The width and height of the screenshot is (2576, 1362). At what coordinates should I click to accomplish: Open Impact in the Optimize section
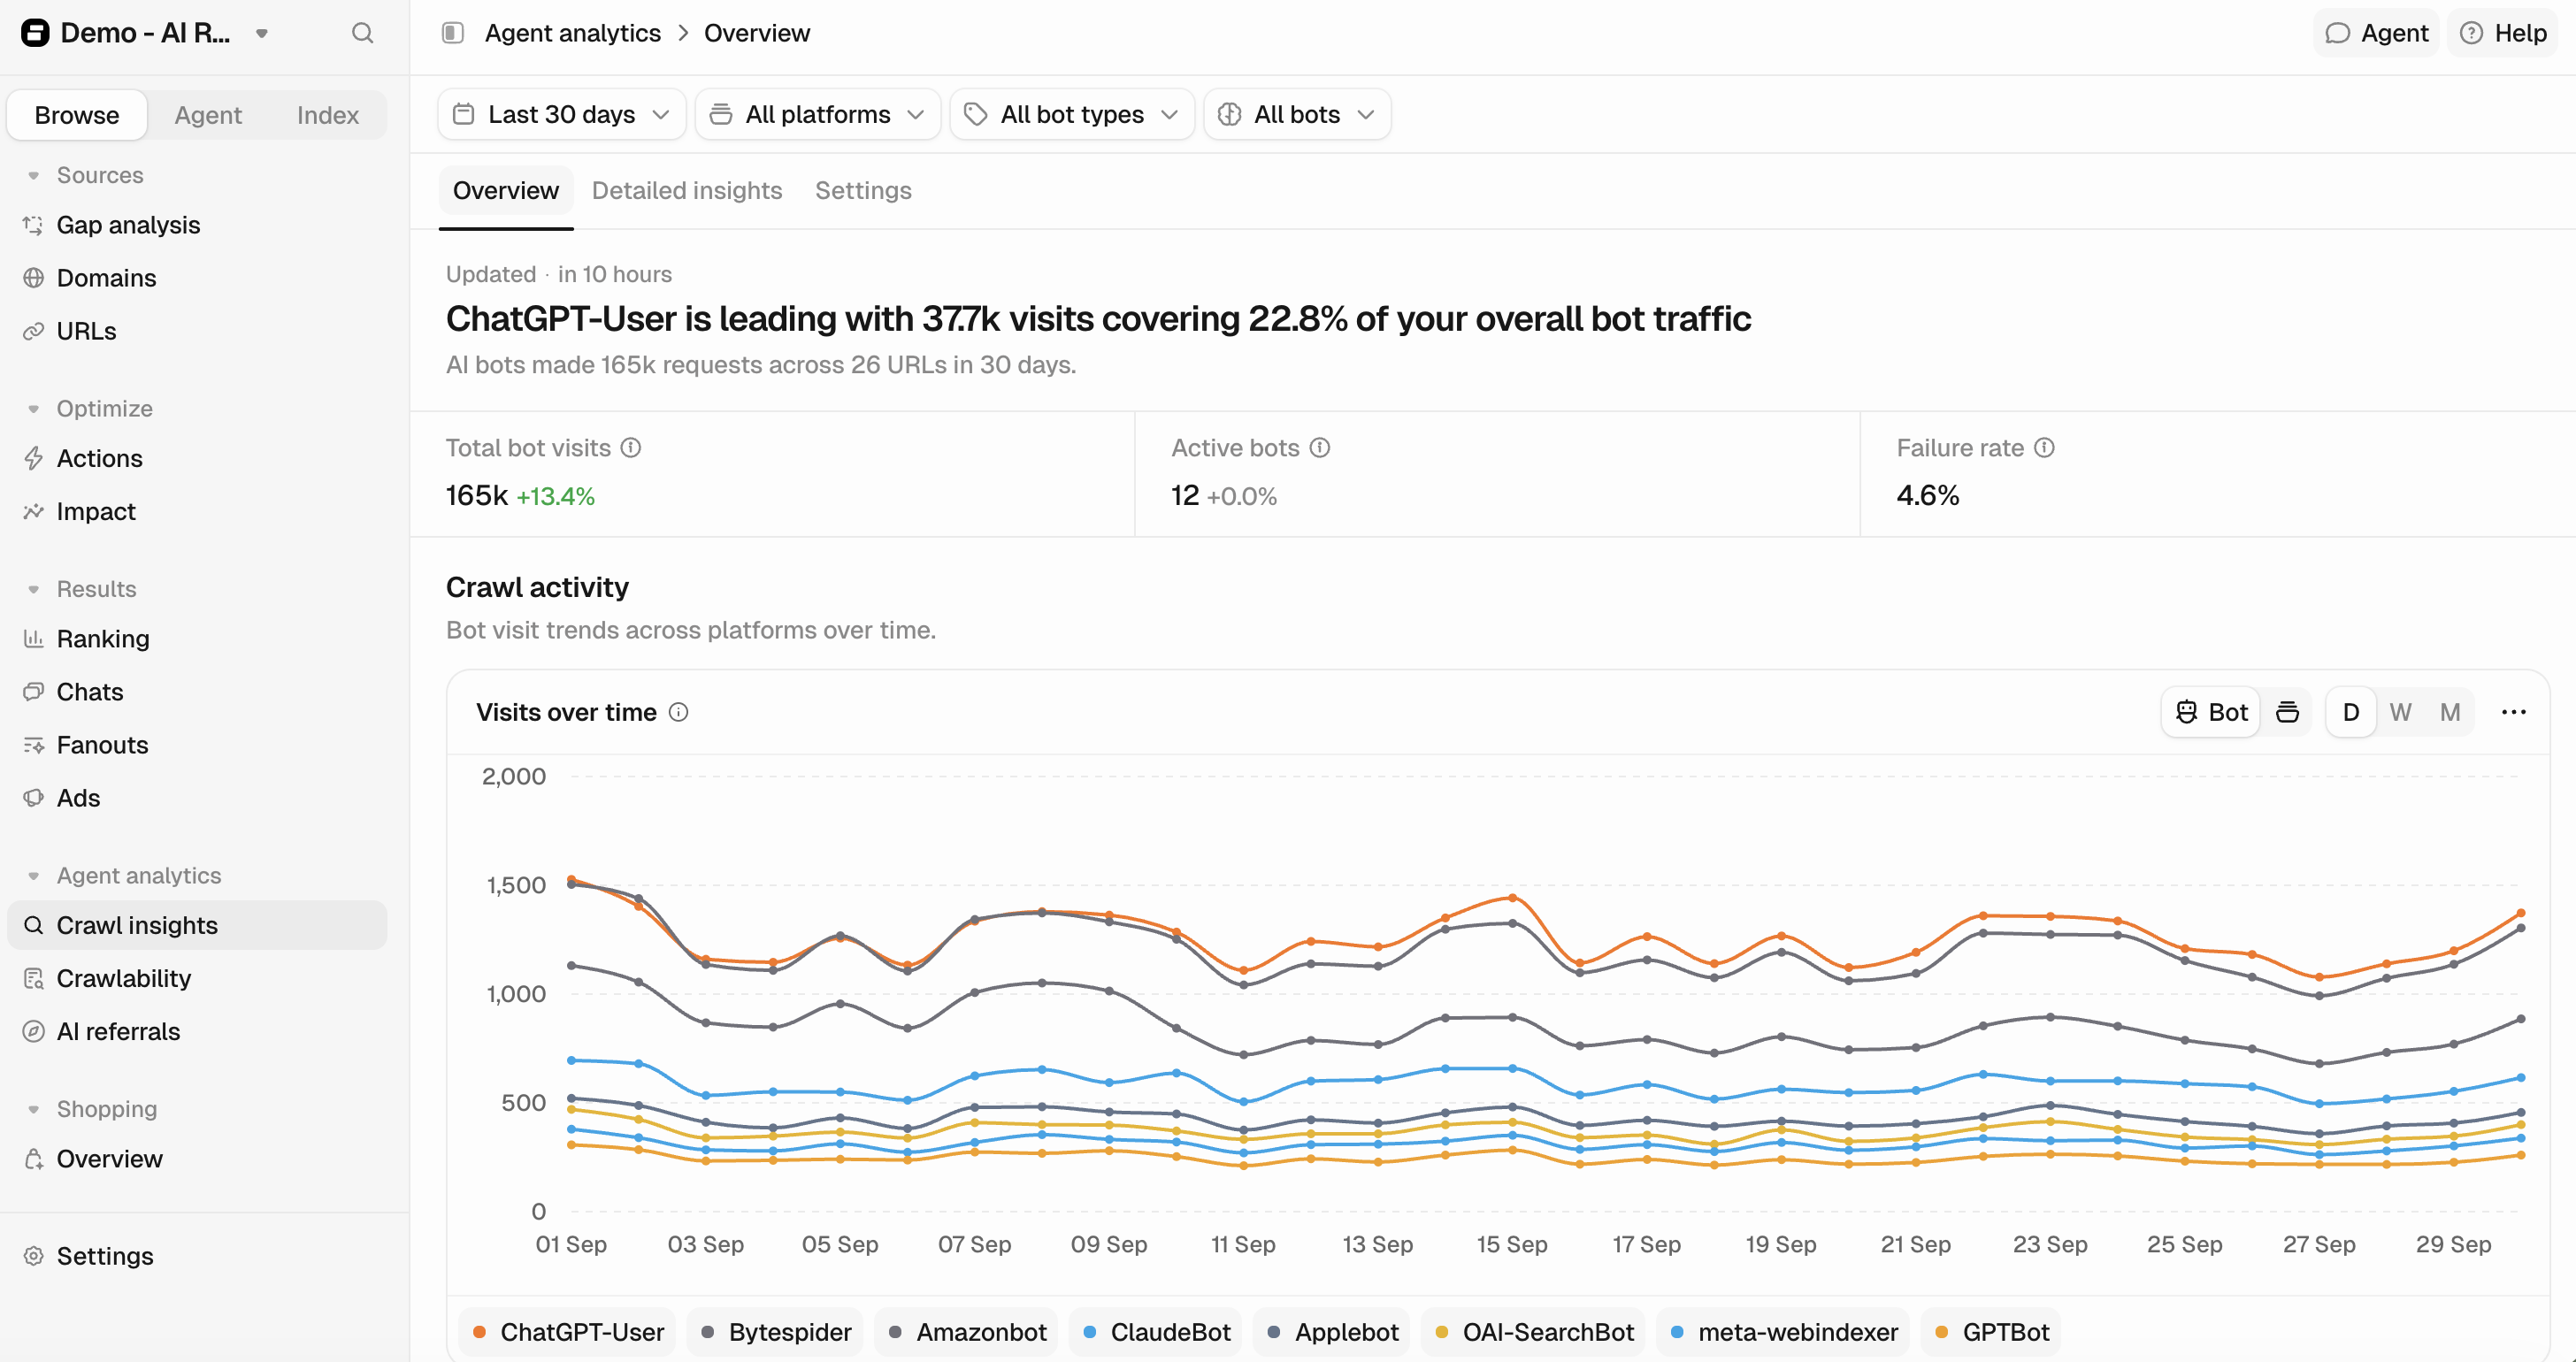96,511
